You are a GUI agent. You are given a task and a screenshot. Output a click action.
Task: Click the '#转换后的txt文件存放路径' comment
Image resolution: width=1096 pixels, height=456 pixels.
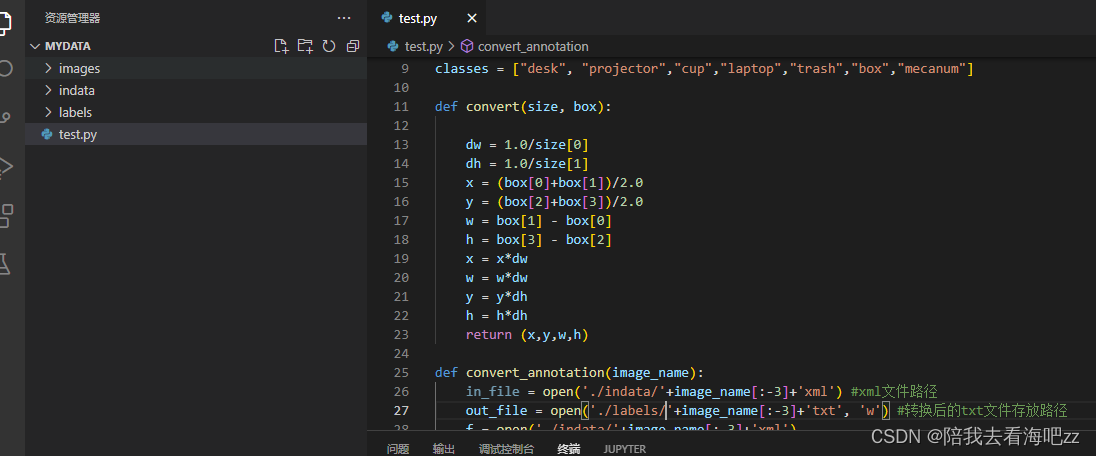coord(982,410)
